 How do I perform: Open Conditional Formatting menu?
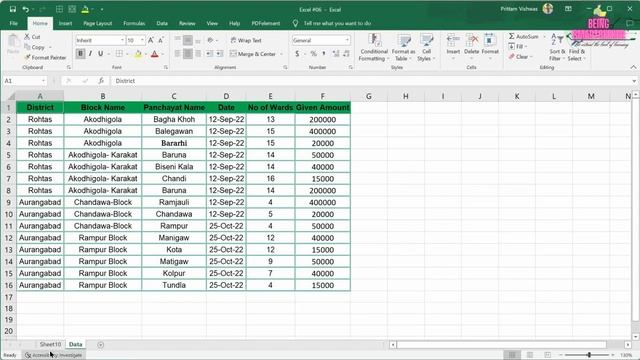(x=374, y=47)
